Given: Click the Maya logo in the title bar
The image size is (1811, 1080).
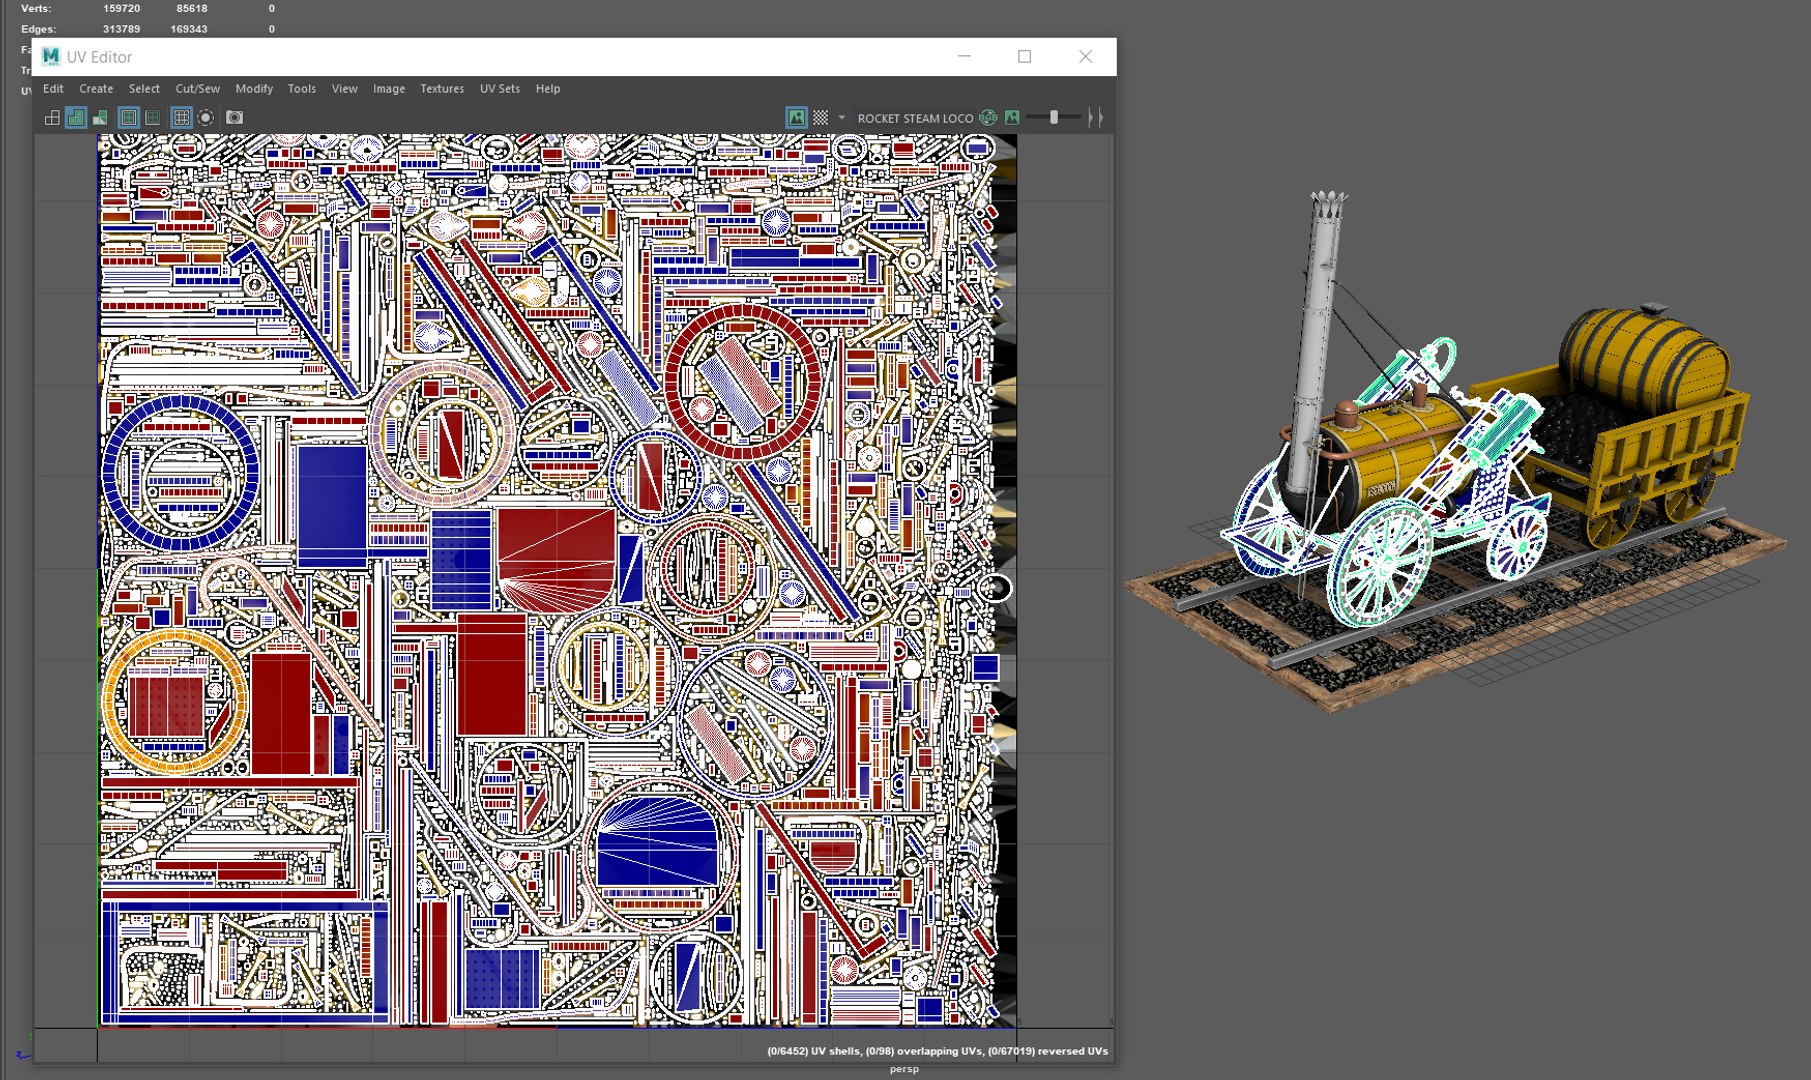Looking at the screenshot, I should (51, 57).
